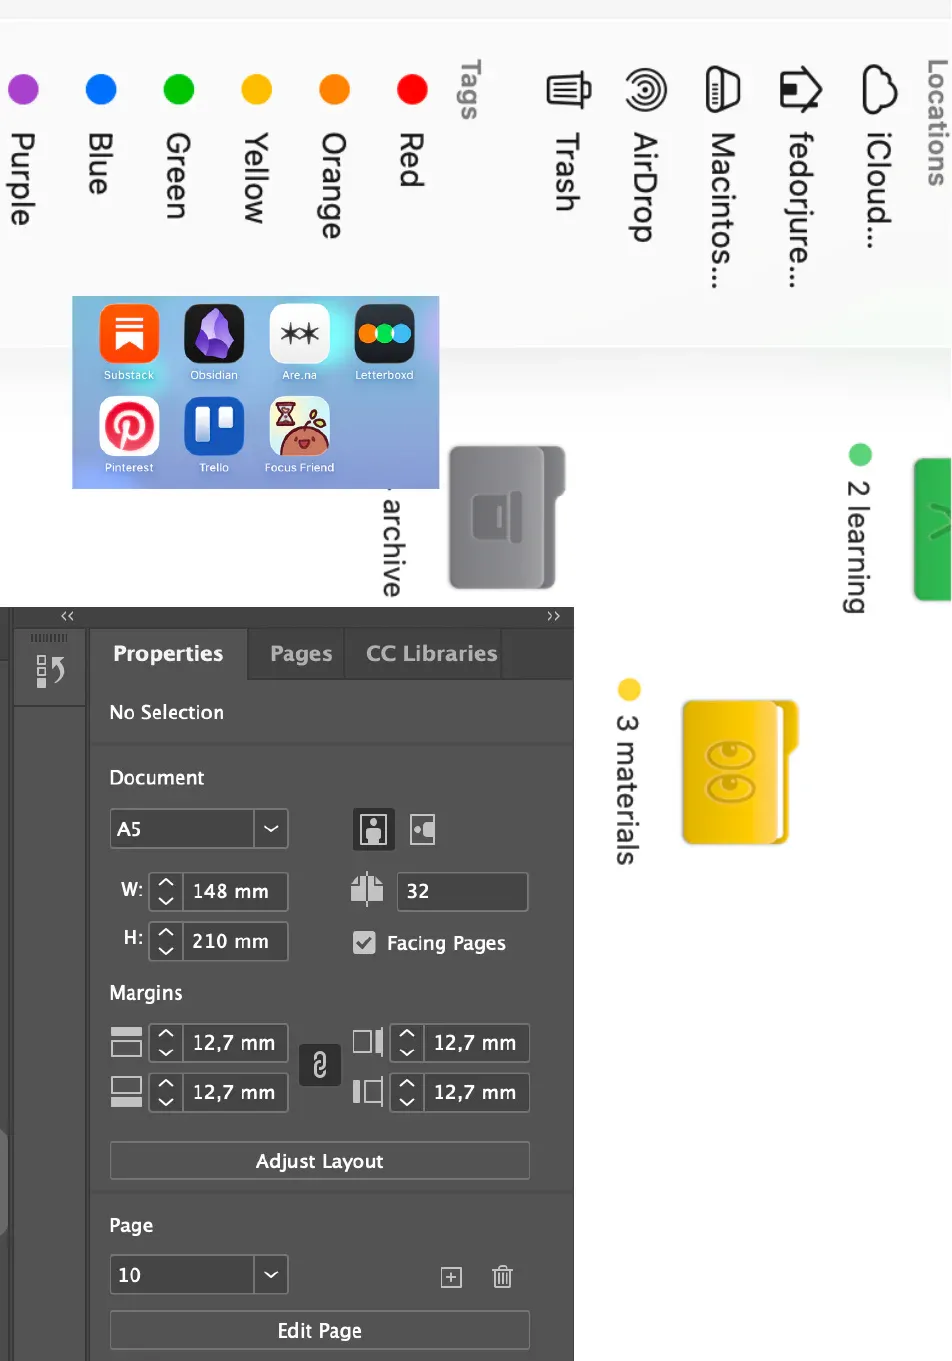Select the Blue tag dot
The height and width of the screenshot is (1361, 952).
coord(101,90)
